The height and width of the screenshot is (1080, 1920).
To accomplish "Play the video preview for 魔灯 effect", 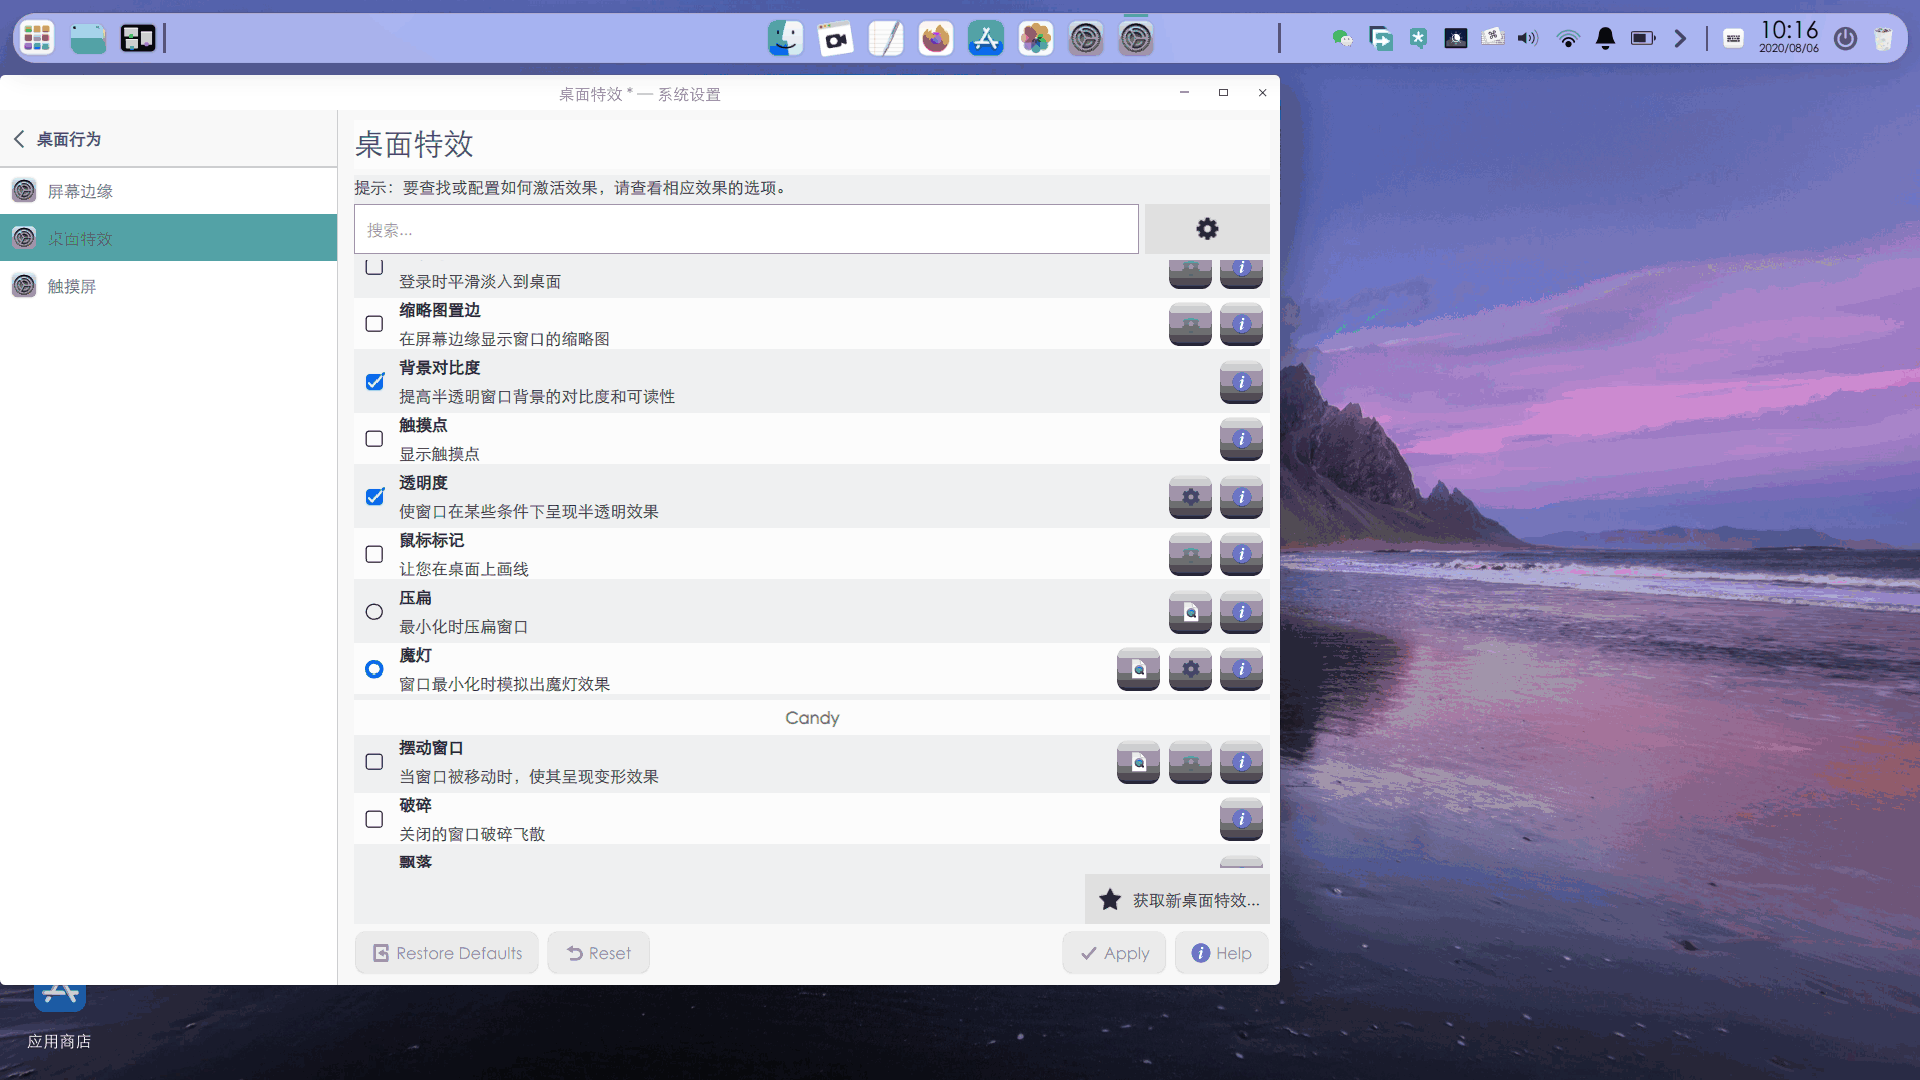I will [x=1138, y=670].
